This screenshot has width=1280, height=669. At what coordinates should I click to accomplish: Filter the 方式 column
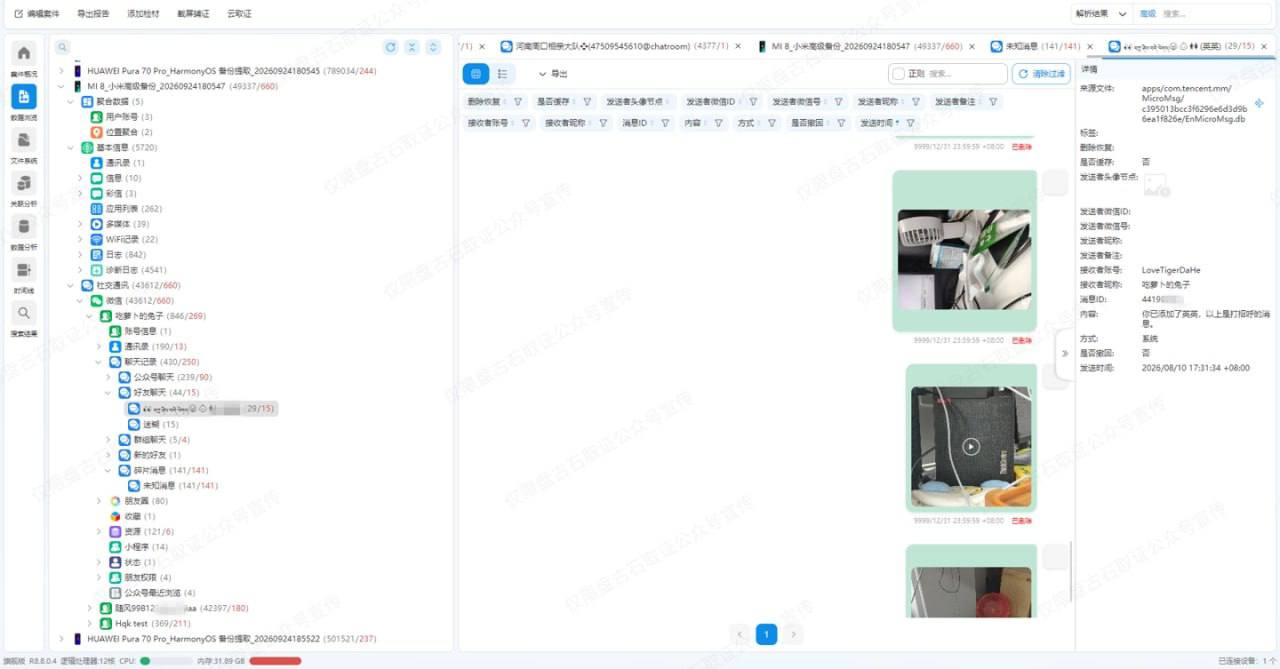click(772, 123)
